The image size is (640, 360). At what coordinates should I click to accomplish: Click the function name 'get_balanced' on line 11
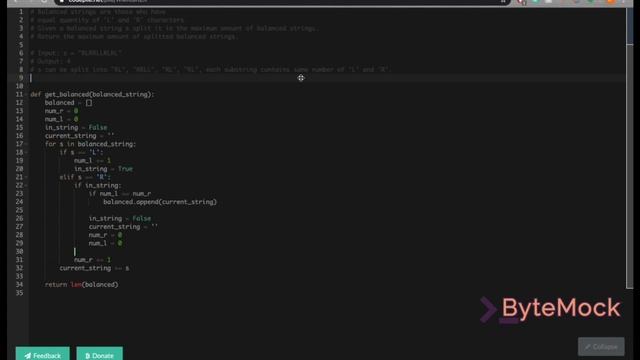click(67, 95)
